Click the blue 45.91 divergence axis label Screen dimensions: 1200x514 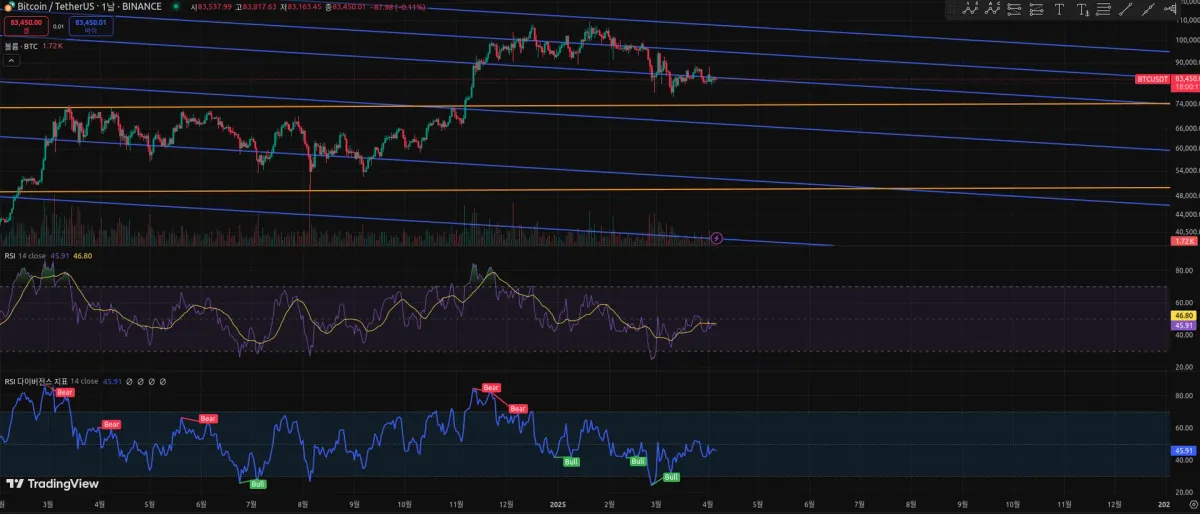click(1184, 450)
